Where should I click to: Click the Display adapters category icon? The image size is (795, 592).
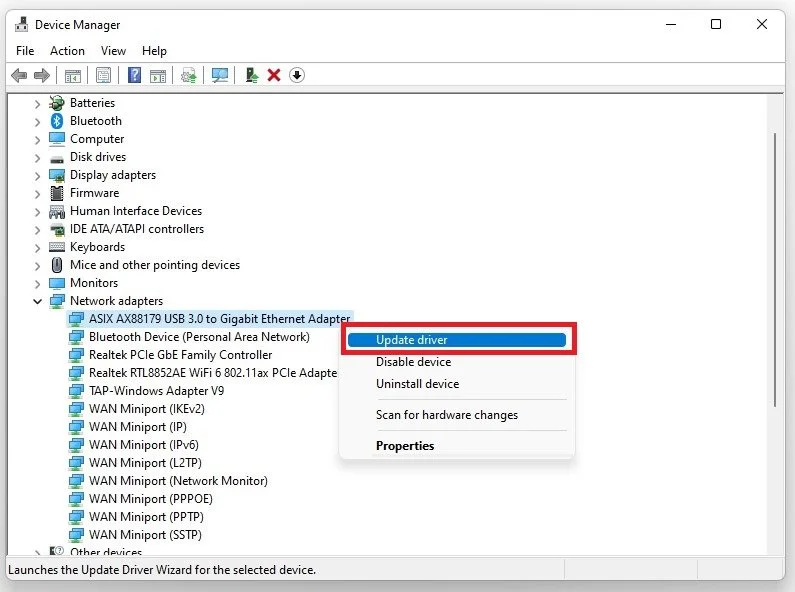pos(57,175)
